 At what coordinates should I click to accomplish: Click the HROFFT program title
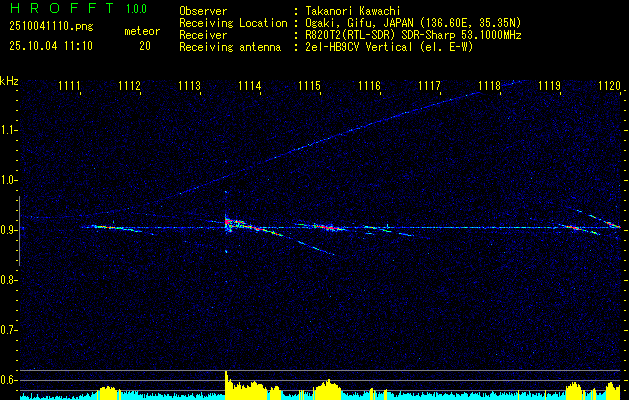pos(62,8)
